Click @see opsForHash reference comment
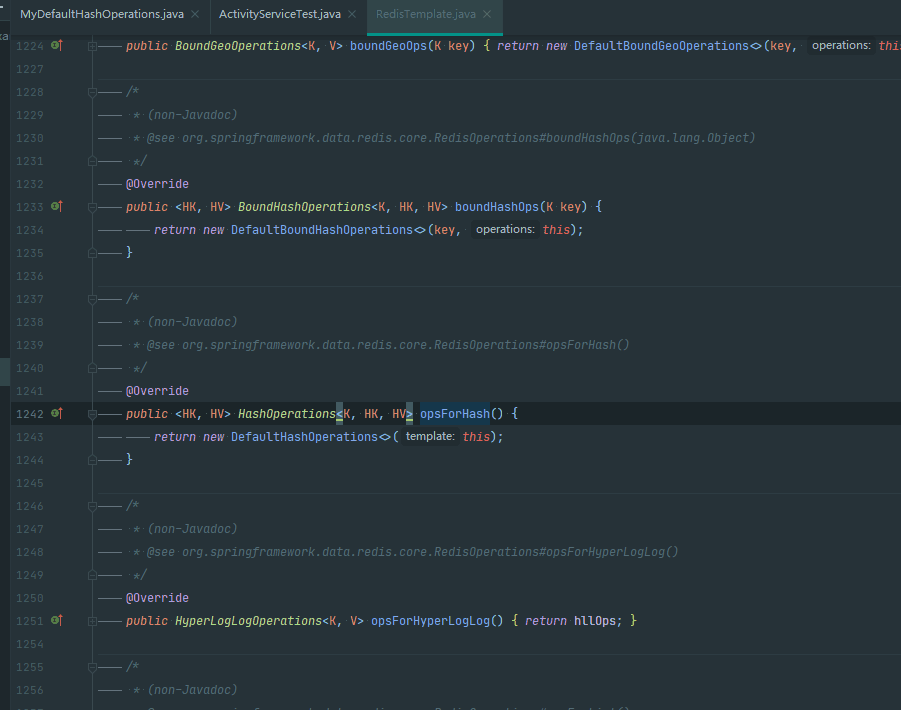Screen dimensions: 901x710 pyautogui.click(x=388, y=345)
